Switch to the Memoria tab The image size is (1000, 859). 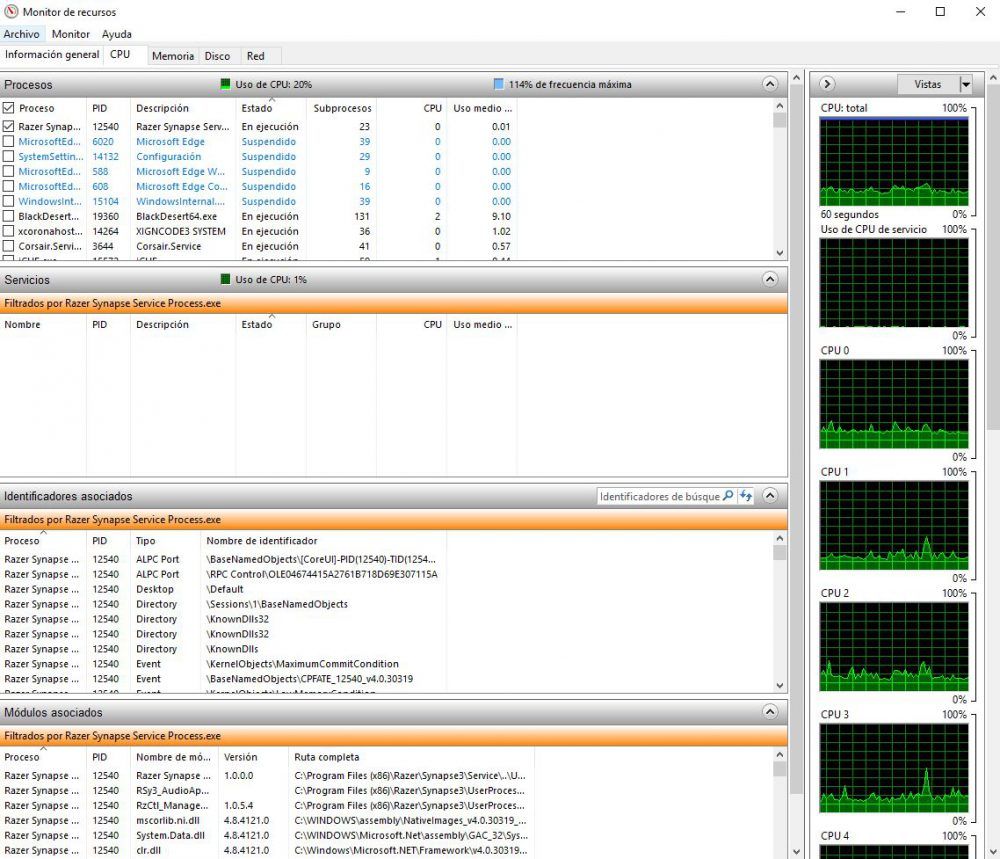click(172, 56)
